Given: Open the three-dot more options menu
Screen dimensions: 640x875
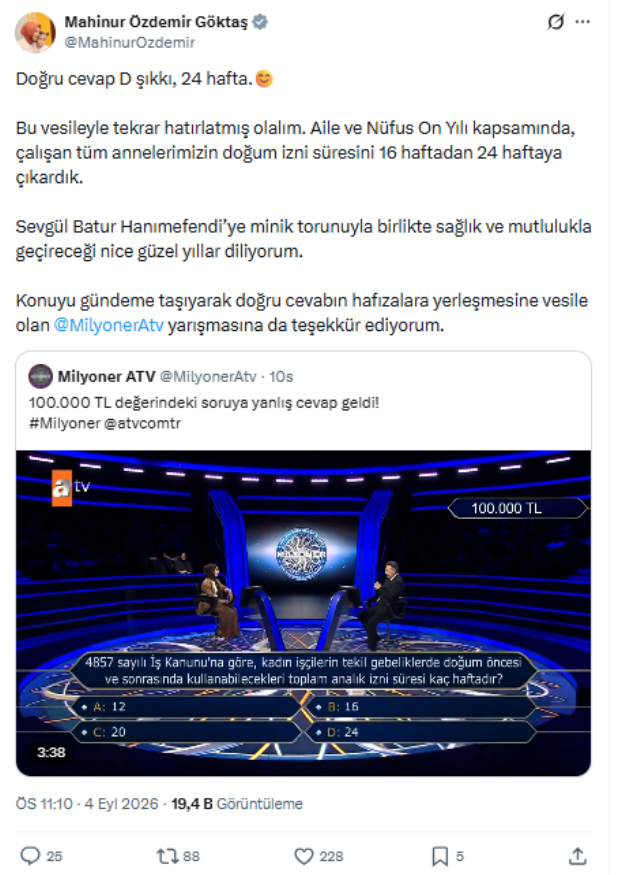Looking at the screenshot, I should pos(583,22).
